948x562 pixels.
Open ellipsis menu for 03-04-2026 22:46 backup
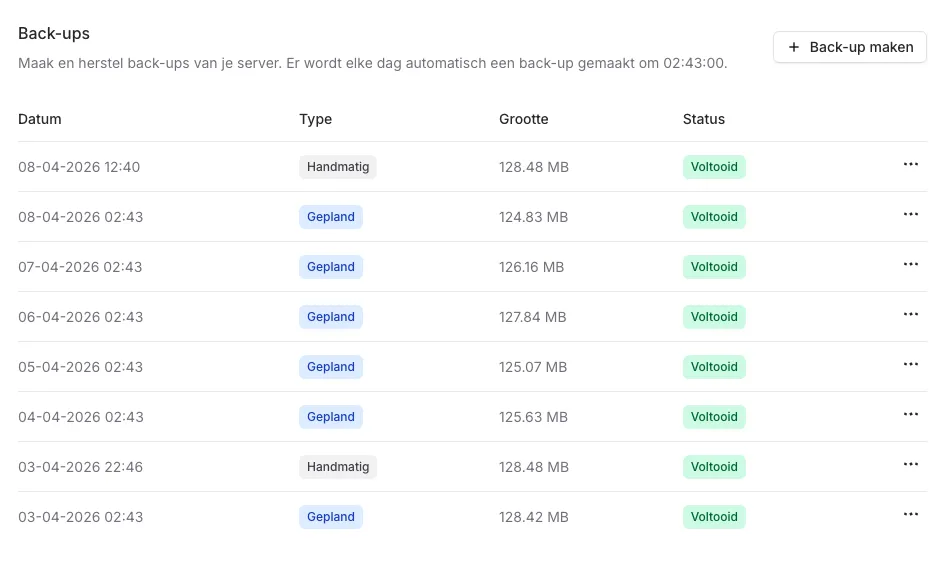[x=910, y=465]
